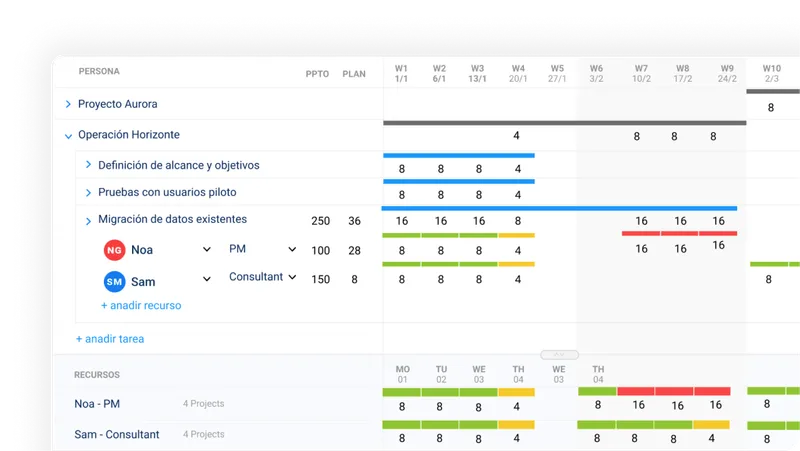Click the PERSONA column header

[99, 71]
